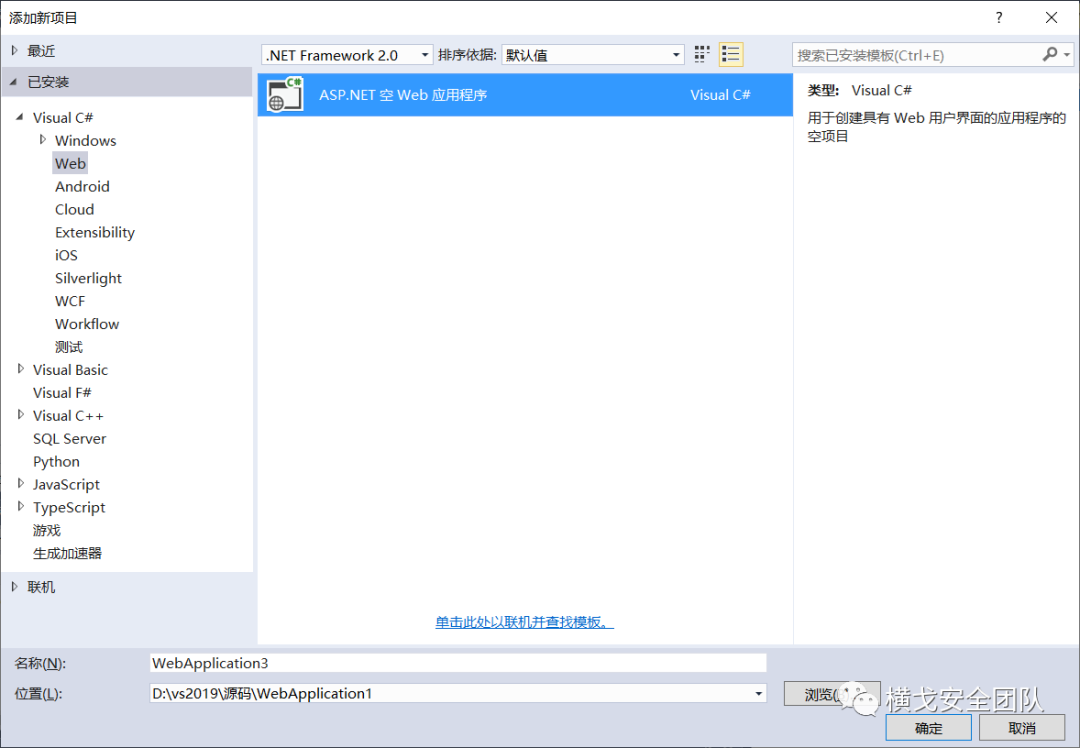Expand the 联机 section
Image resolution: width=1080 pixels, height=748 pixels.
point(14,587)
